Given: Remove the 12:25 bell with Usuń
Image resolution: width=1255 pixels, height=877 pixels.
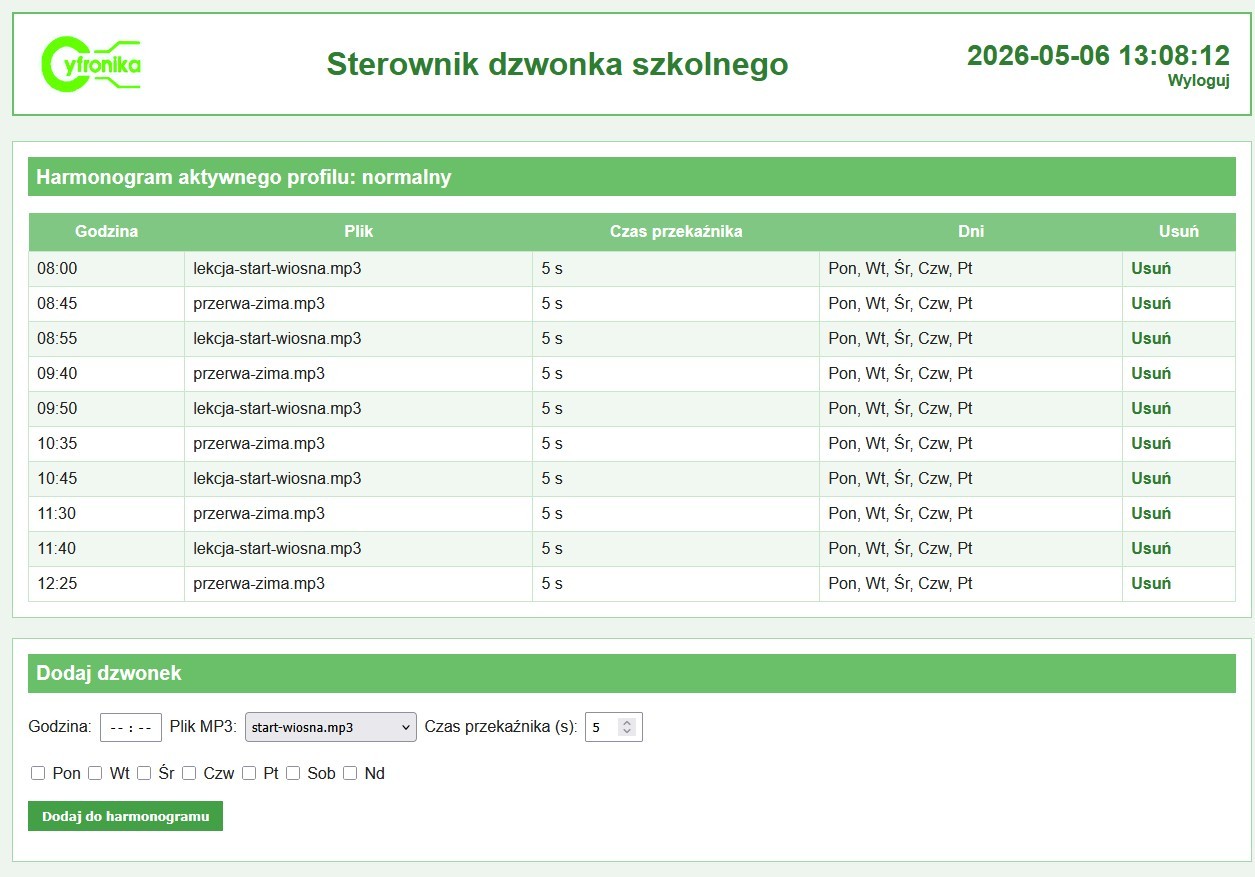Looking at the screenshot, I should 1151,583.
